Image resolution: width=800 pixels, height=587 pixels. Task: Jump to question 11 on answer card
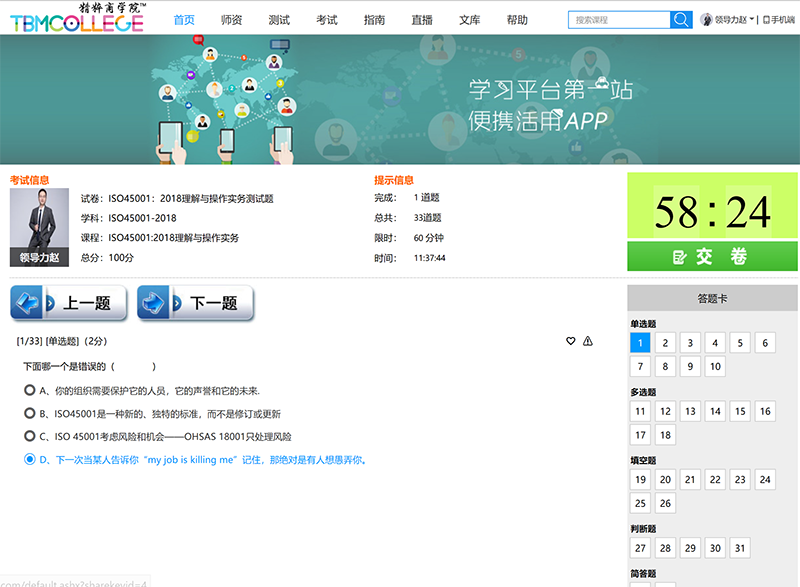click(641, 411)
